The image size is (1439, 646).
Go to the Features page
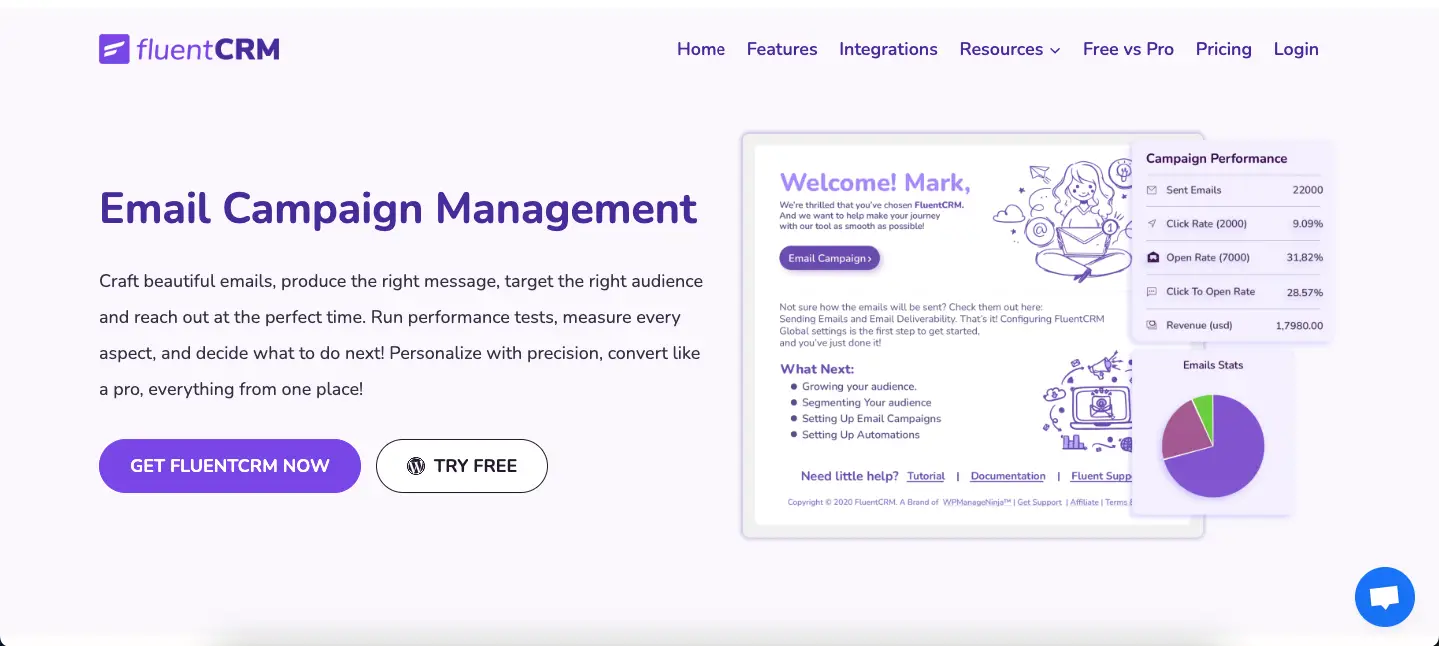[x=782, y=49]
